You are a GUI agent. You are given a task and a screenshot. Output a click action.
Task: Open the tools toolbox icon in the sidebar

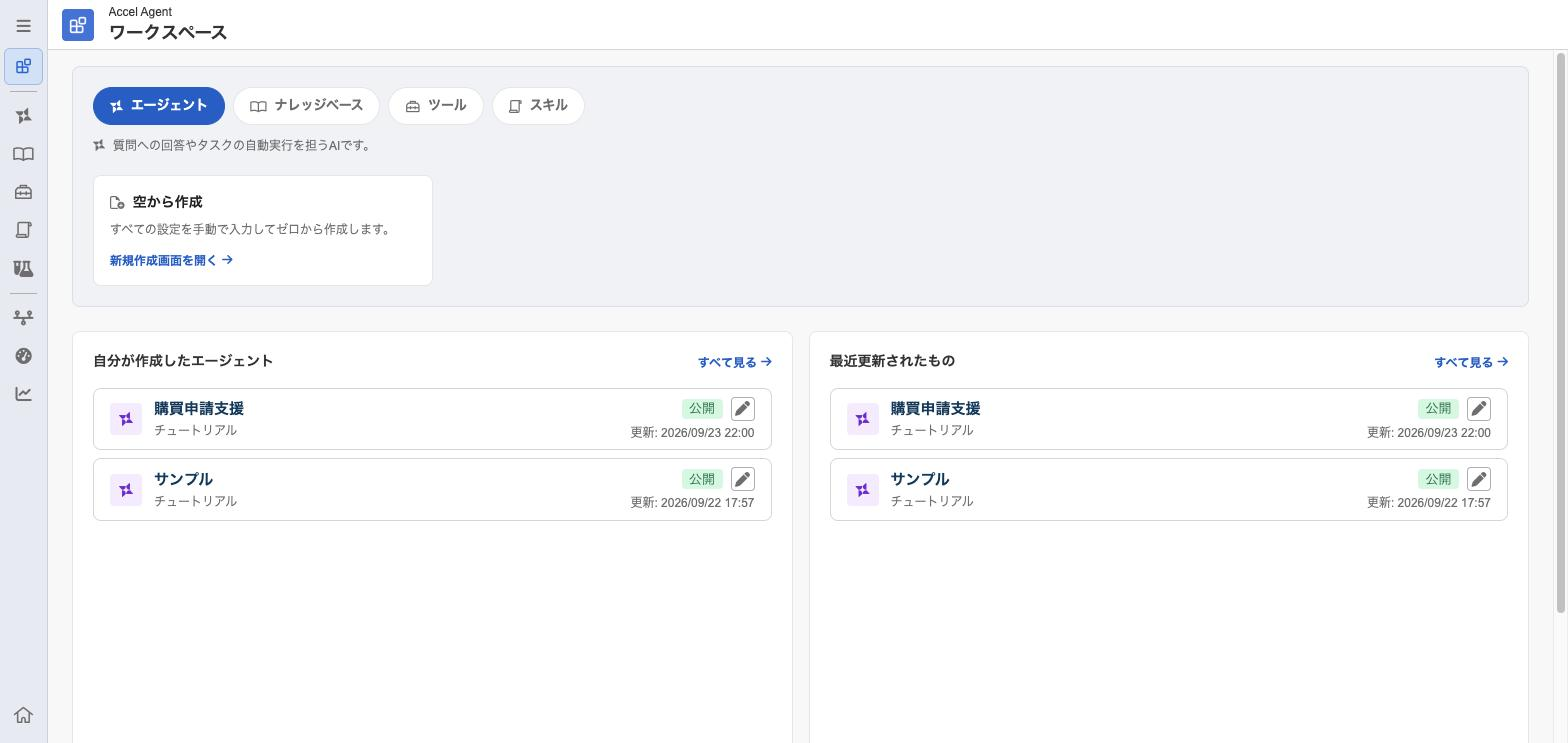(23, 192)
